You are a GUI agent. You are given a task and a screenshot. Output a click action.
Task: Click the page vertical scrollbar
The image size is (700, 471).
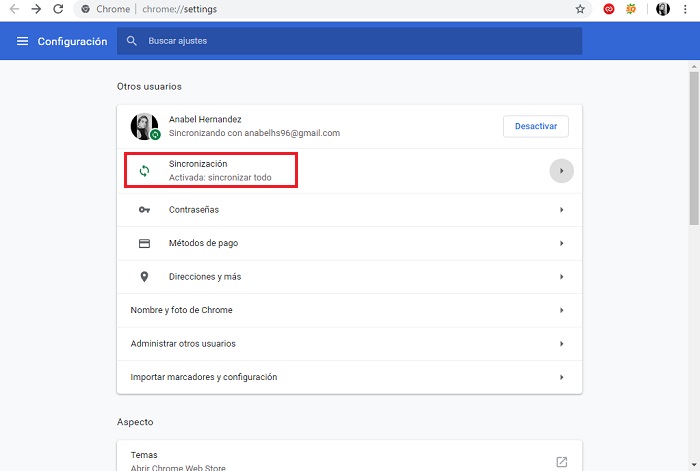click(694, 150)
